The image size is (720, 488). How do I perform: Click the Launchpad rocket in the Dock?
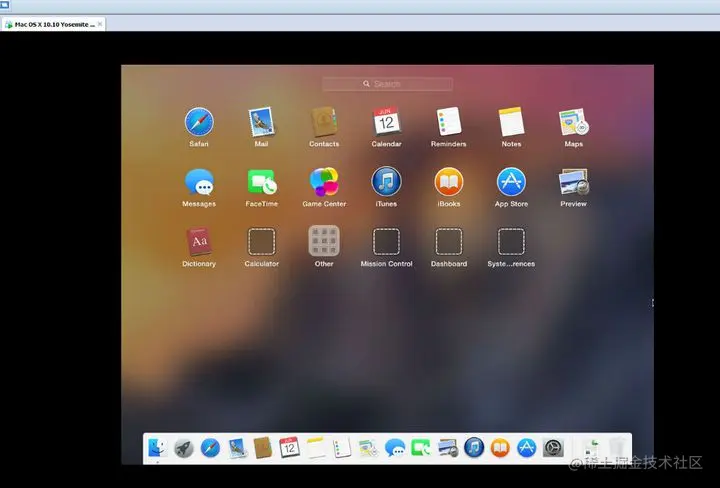click(184, 448)
